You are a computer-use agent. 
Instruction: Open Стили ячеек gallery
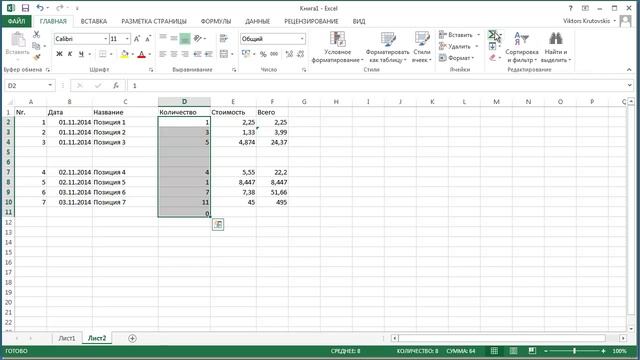pos(422,47)
